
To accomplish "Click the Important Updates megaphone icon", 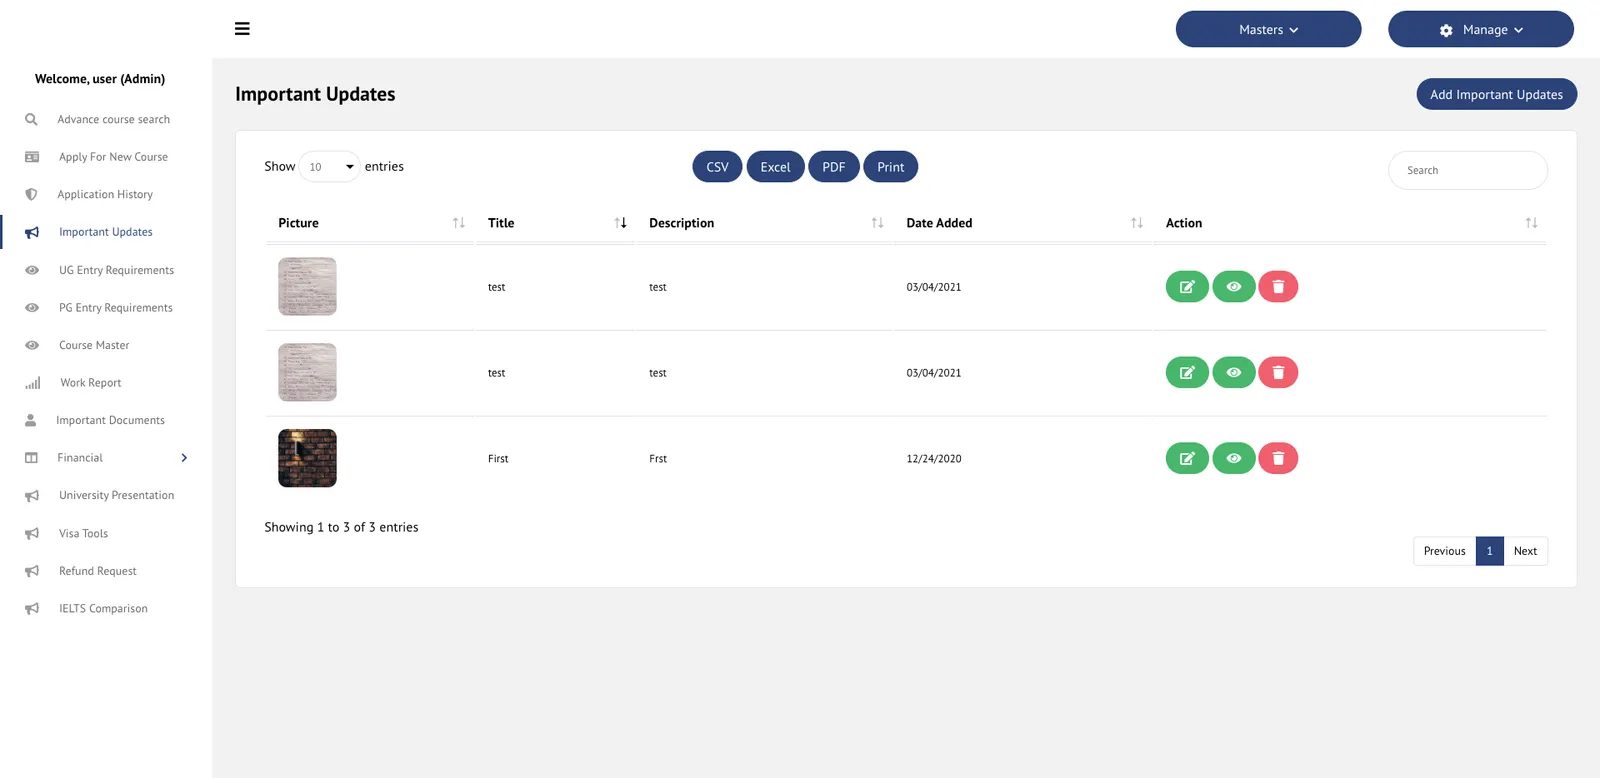I will pos(32,232).
